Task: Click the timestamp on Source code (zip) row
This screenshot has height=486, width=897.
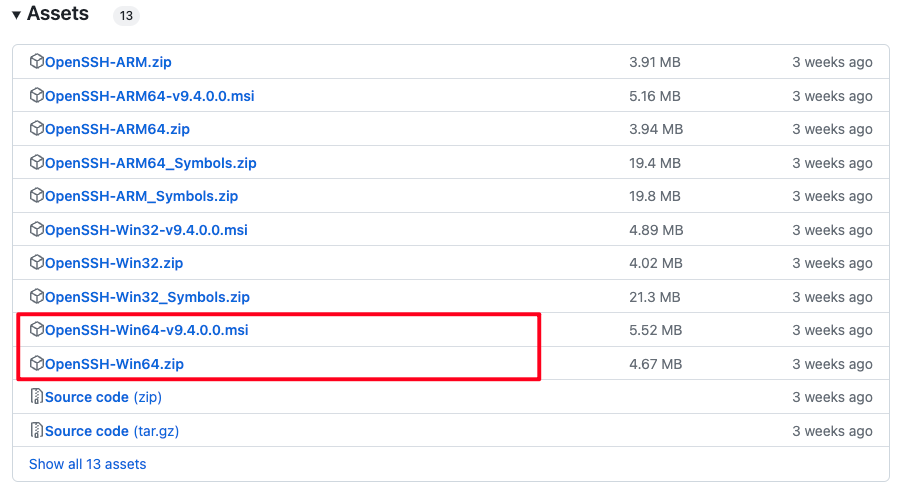Action: pyautogui.click(x=832, y=397)
